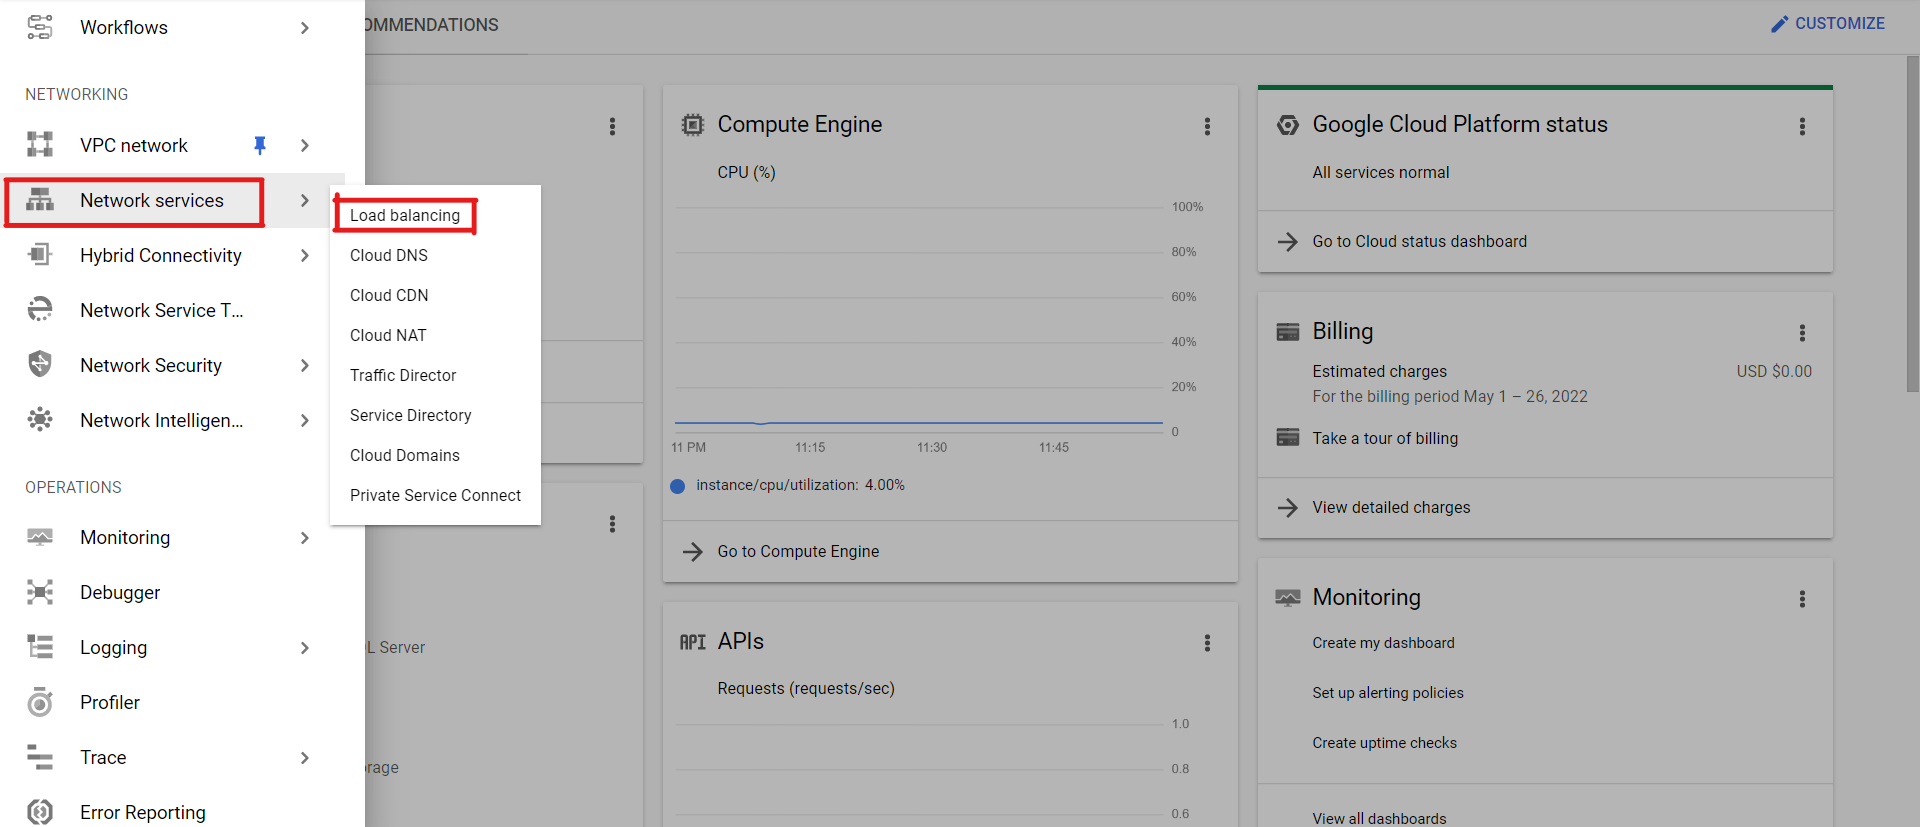Viewport: 1920px width, 827px height.
Task: Open Network services menu item
Action: click(x=170, y=200)
